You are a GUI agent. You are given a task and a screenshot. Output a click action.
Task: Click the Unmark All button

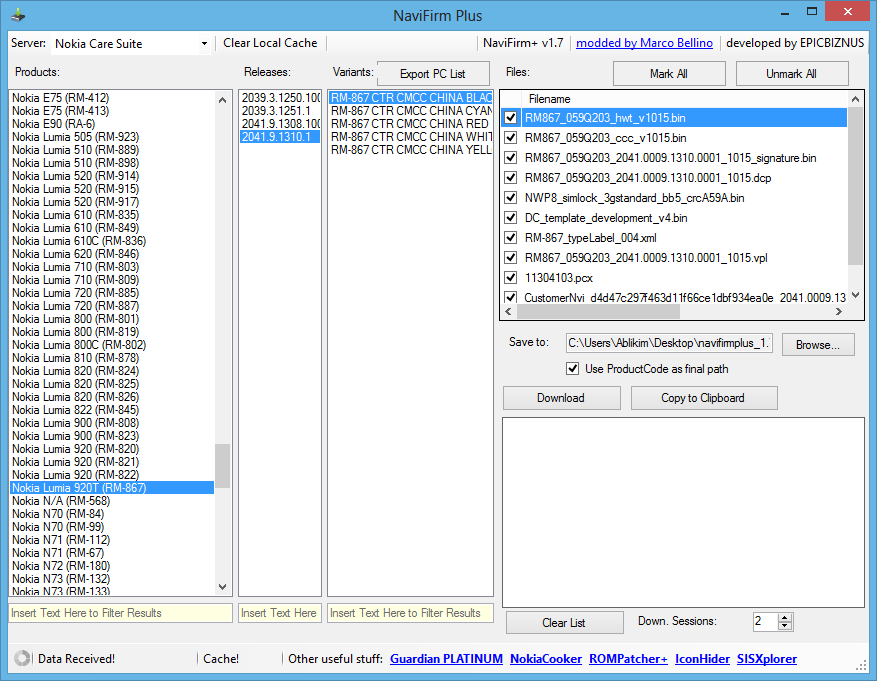791,74
